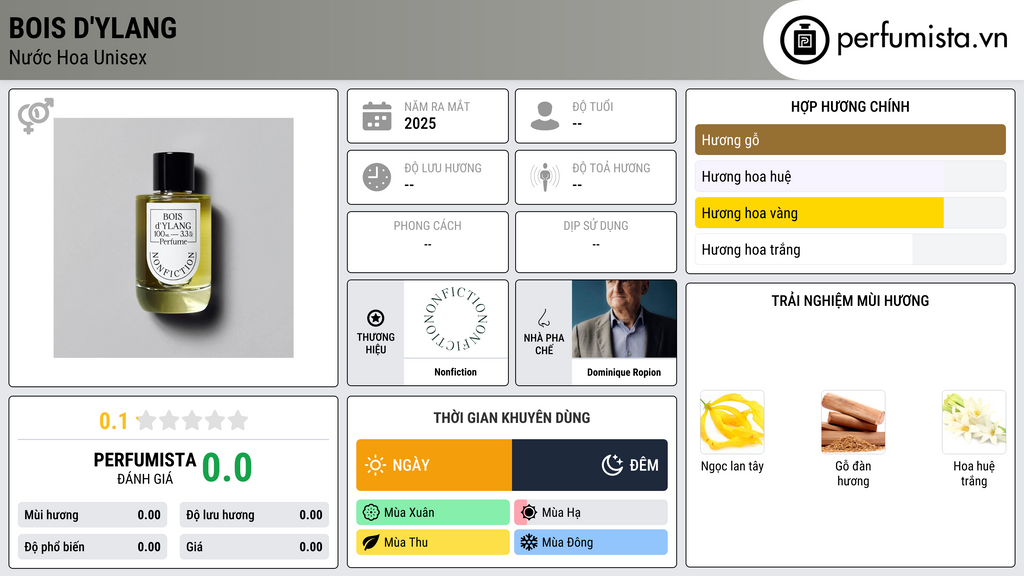Image resolution: width=1024 pixels, height=576 pixels.
Task: Click the star badge icon above Thương hiệu
Action: (376, 318)
